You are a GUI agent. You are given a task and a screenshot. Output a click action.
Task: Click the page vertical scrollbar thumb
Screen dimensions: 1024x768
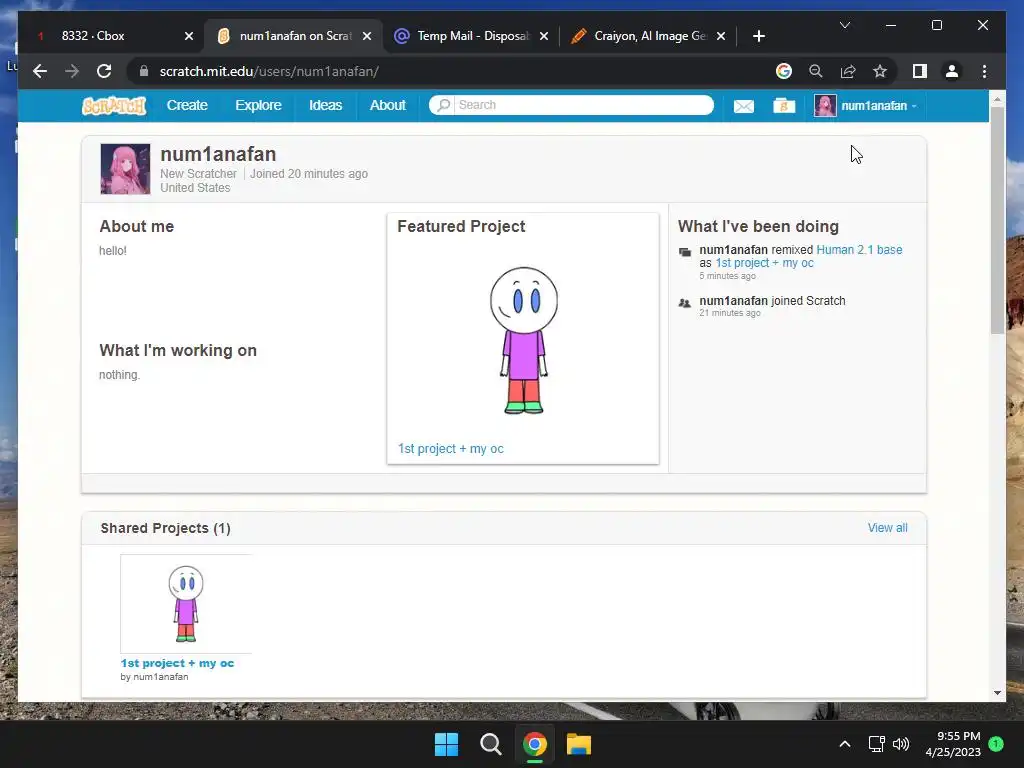point(997,220)
